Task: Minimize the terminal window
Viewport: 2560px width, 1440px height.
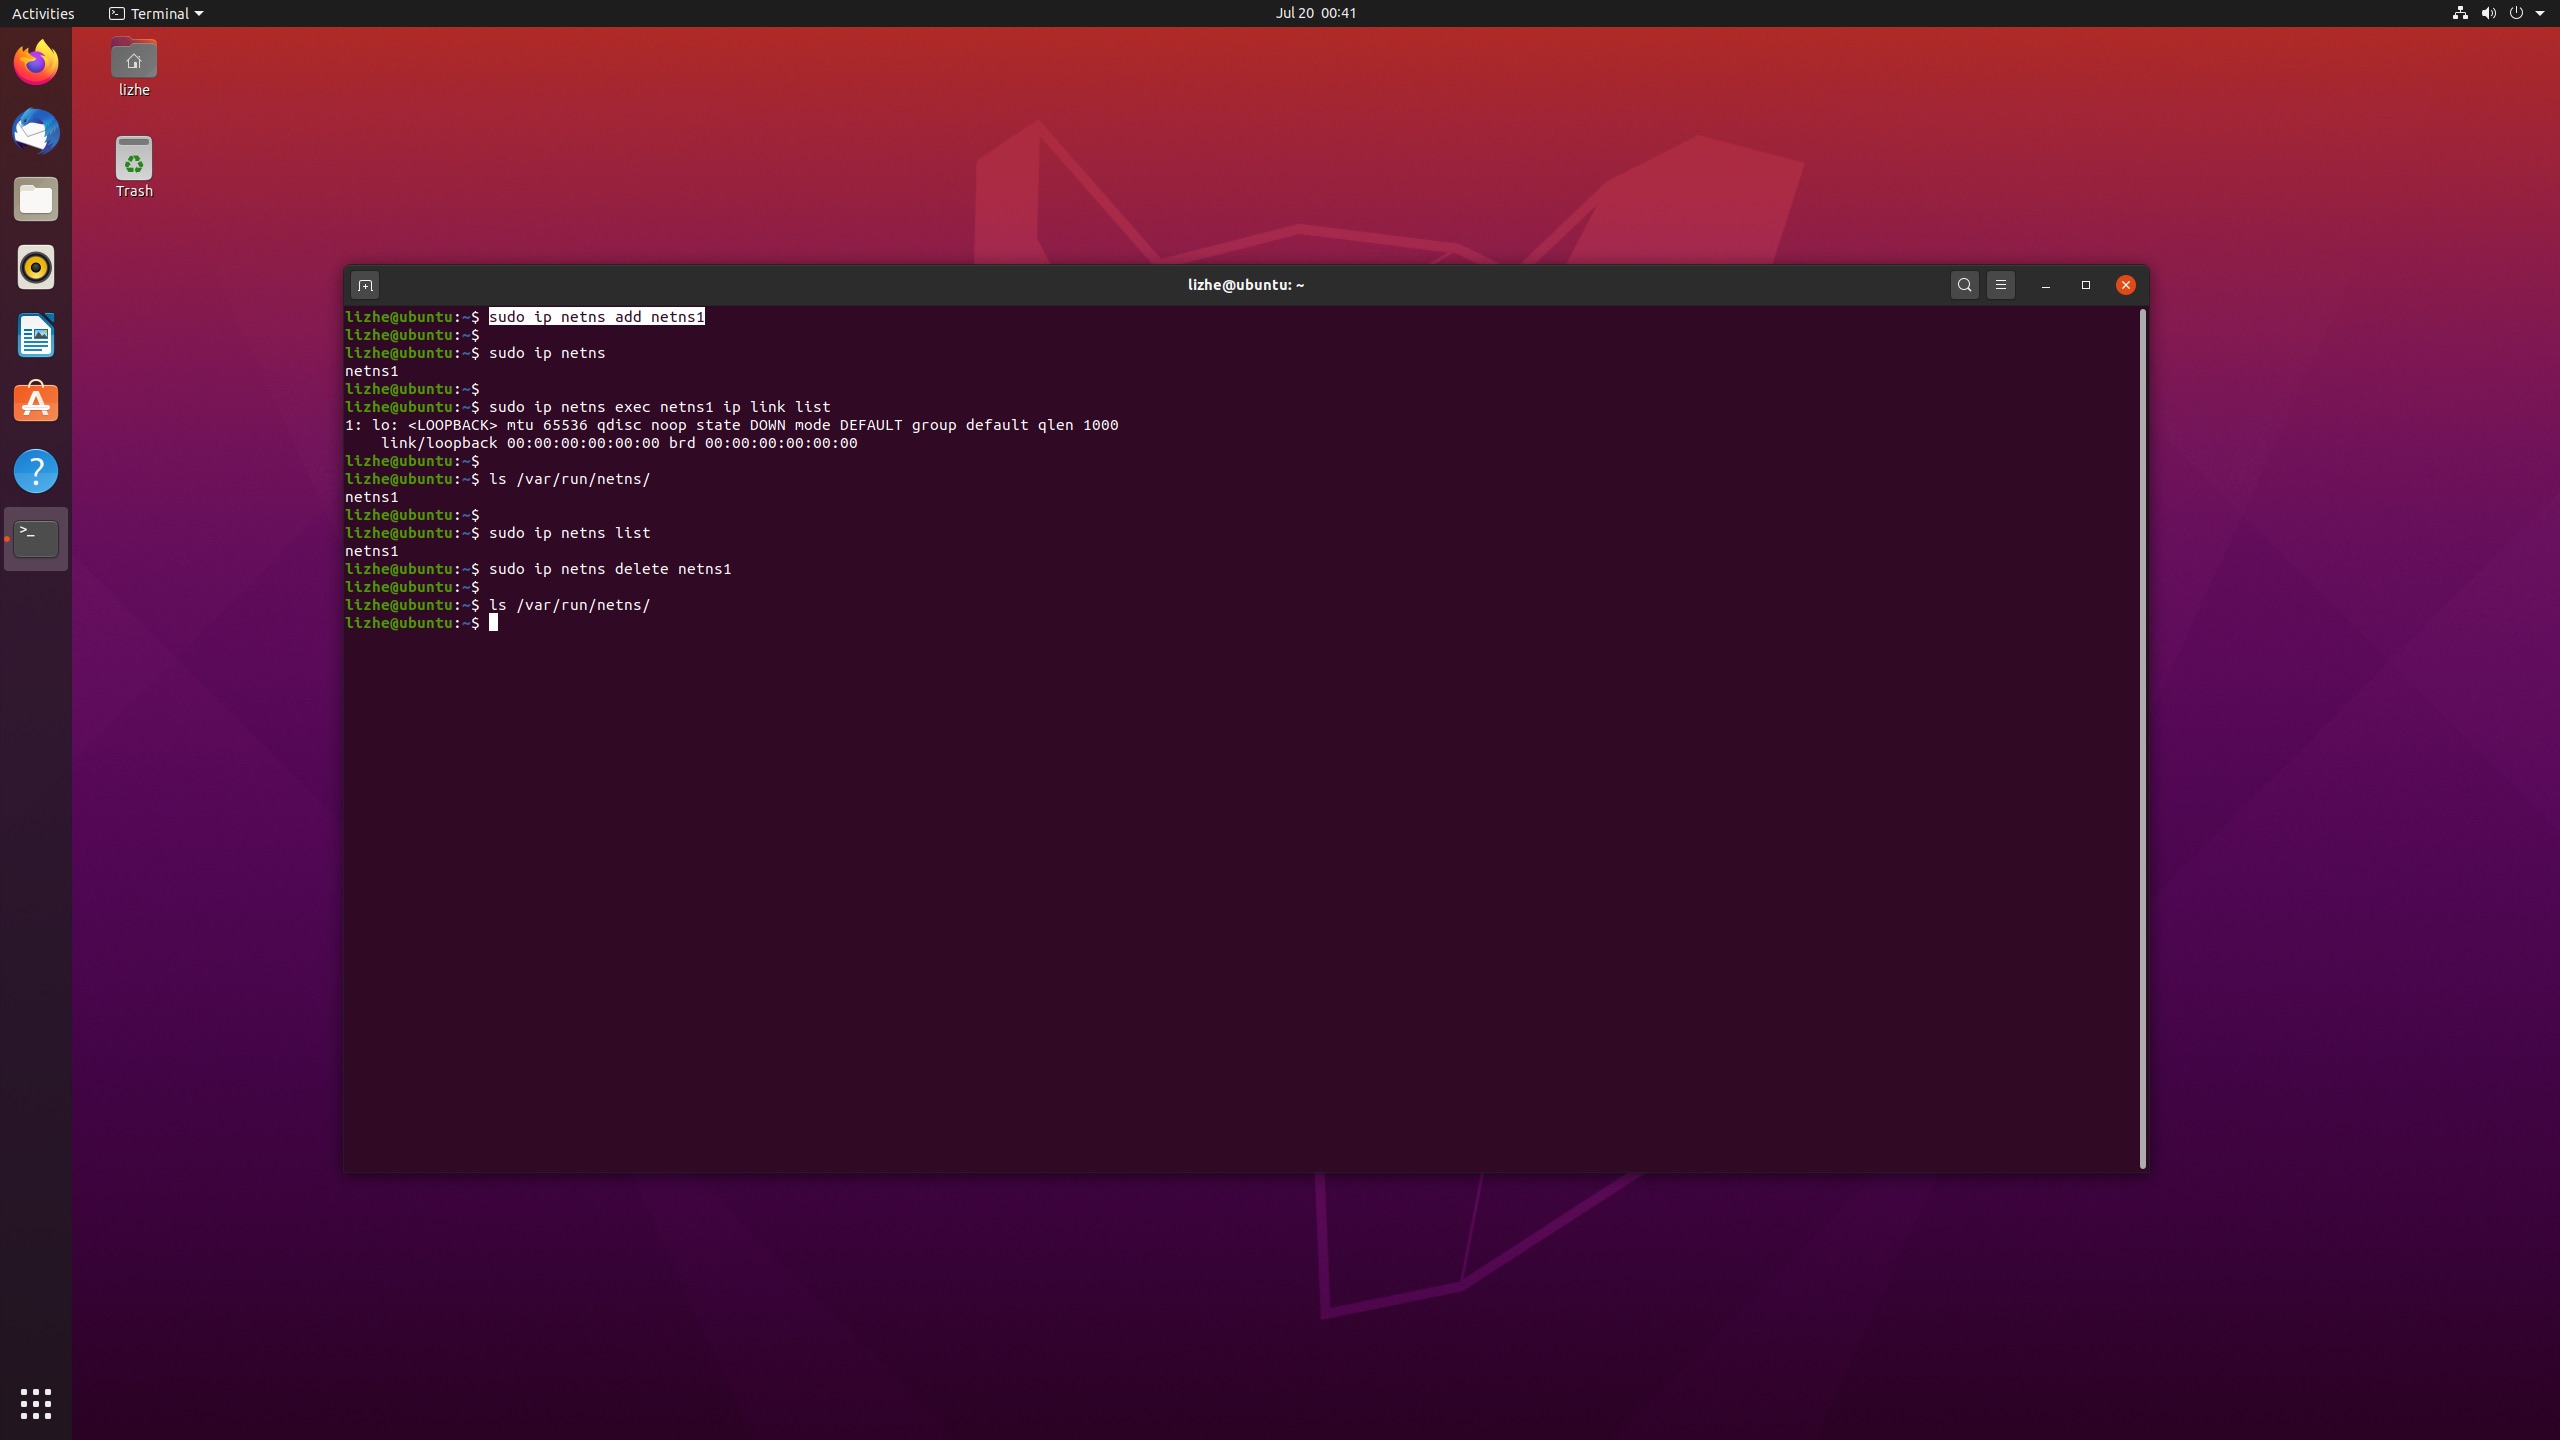Action: pyautogui.click(x=2046, y=285)
